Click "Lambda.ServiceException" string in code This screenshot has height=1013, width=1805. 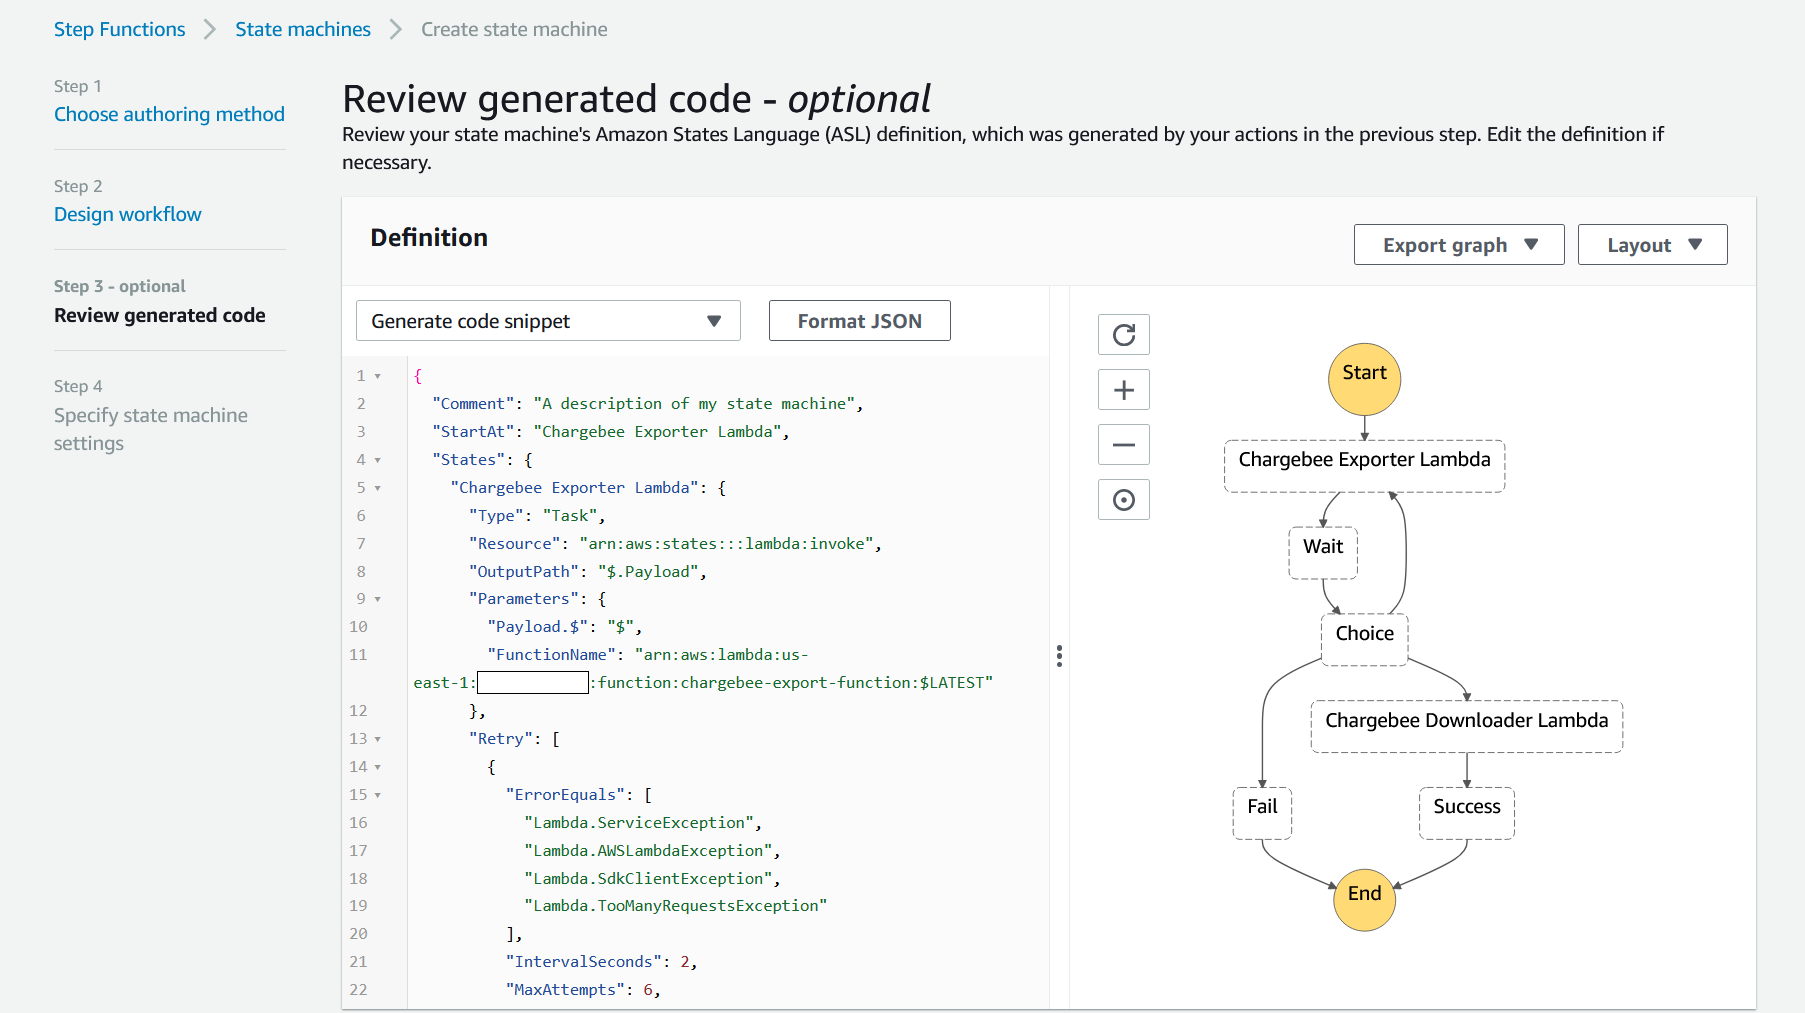[x=640, y=823]
